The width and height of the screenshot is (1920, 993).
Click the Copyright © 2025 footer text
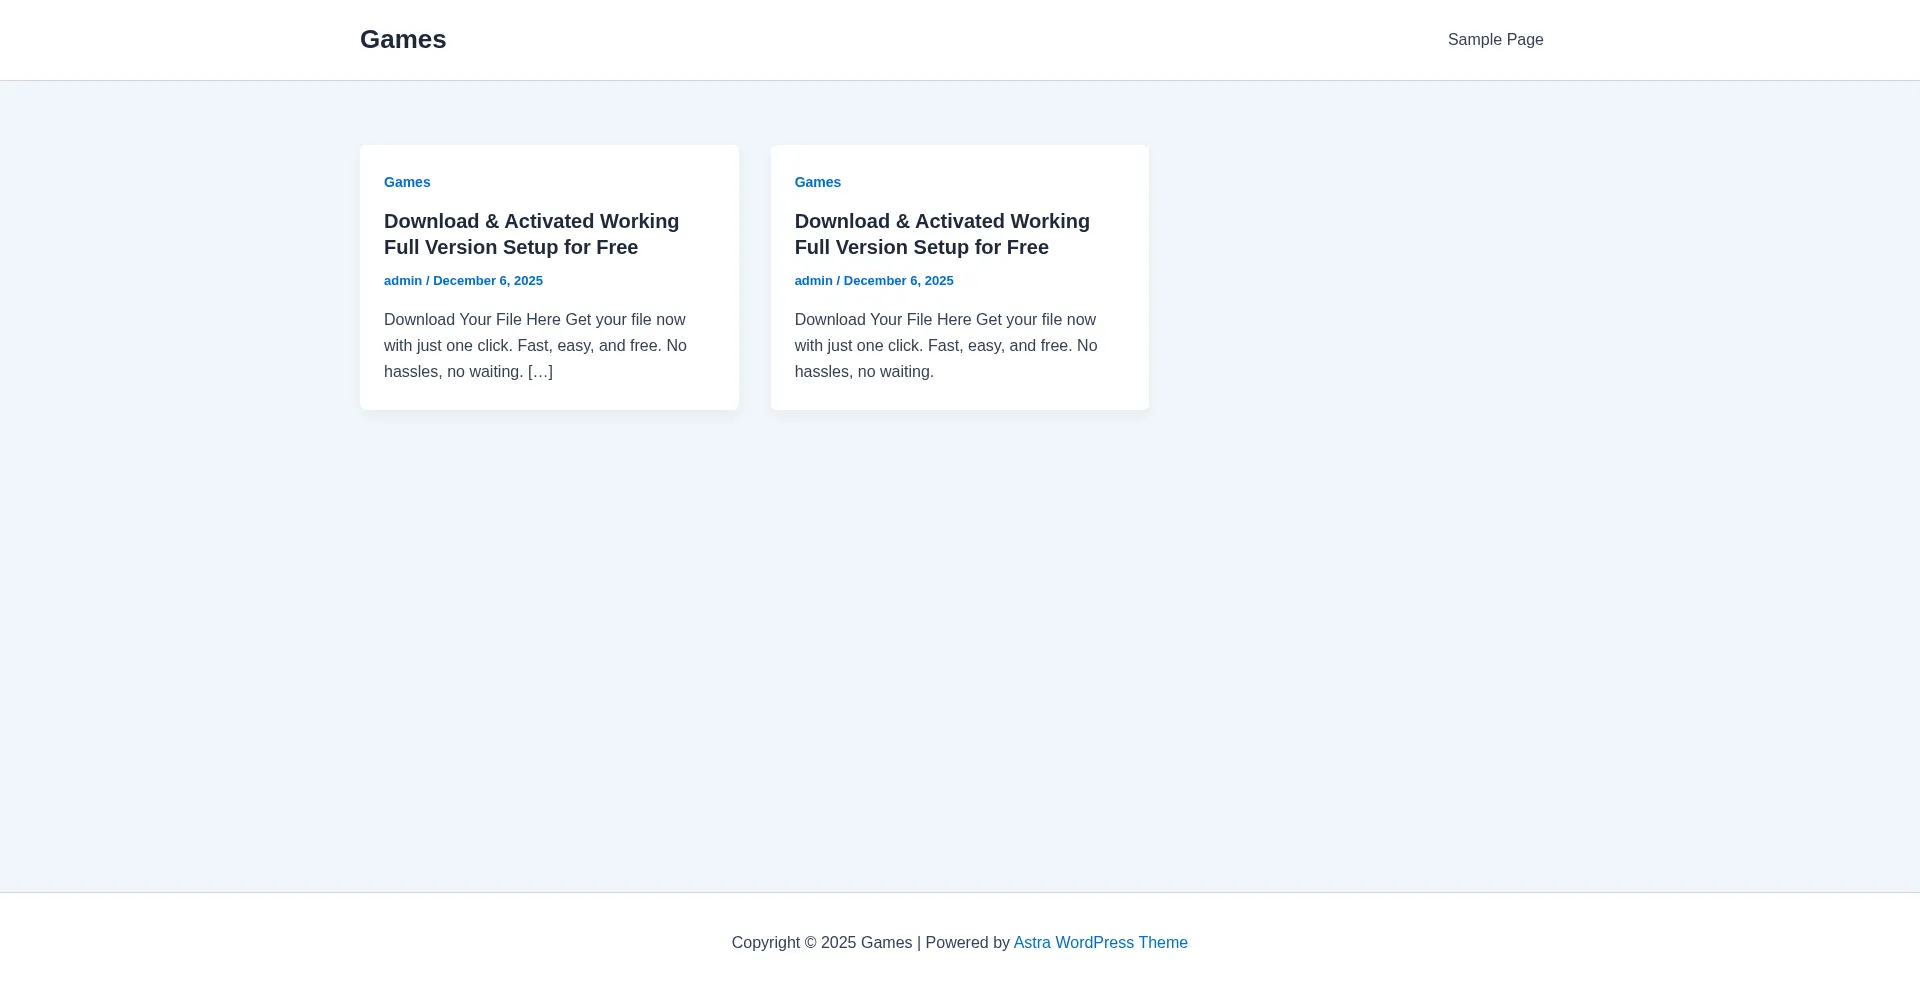pos(794,943)
